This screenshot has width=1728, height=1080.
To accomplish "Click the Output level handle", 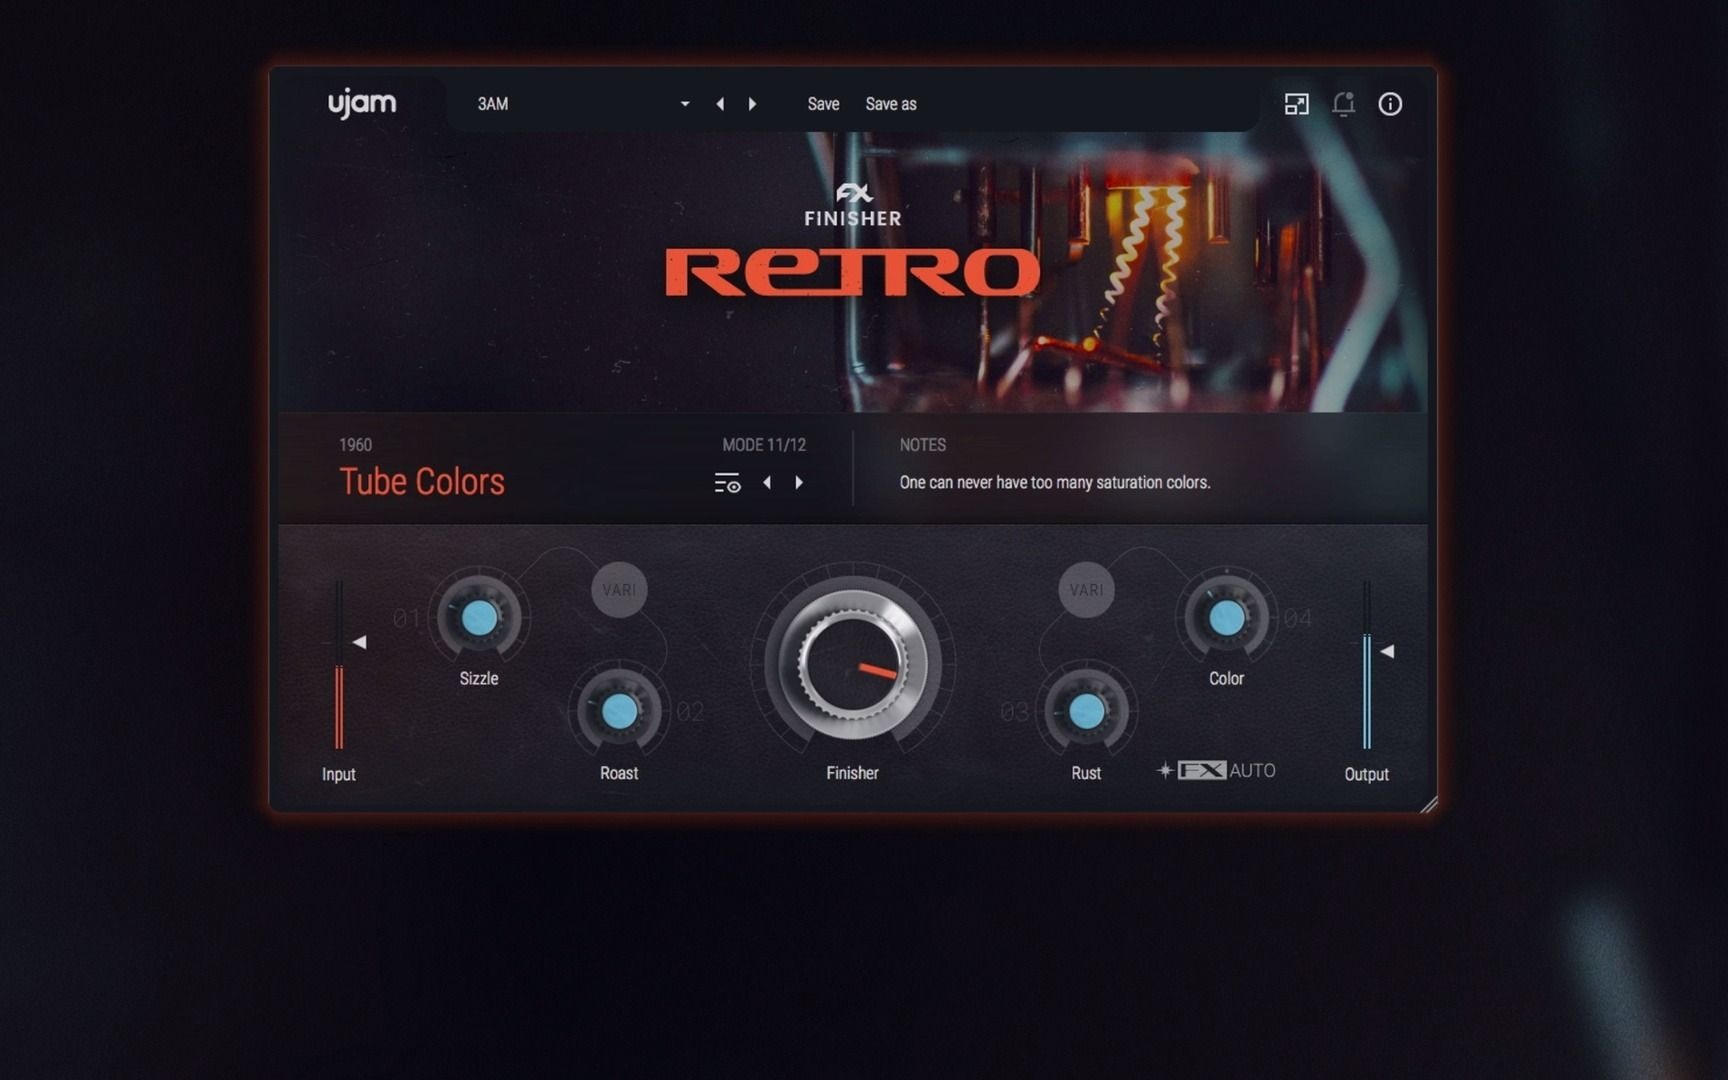I will 1387,651.
